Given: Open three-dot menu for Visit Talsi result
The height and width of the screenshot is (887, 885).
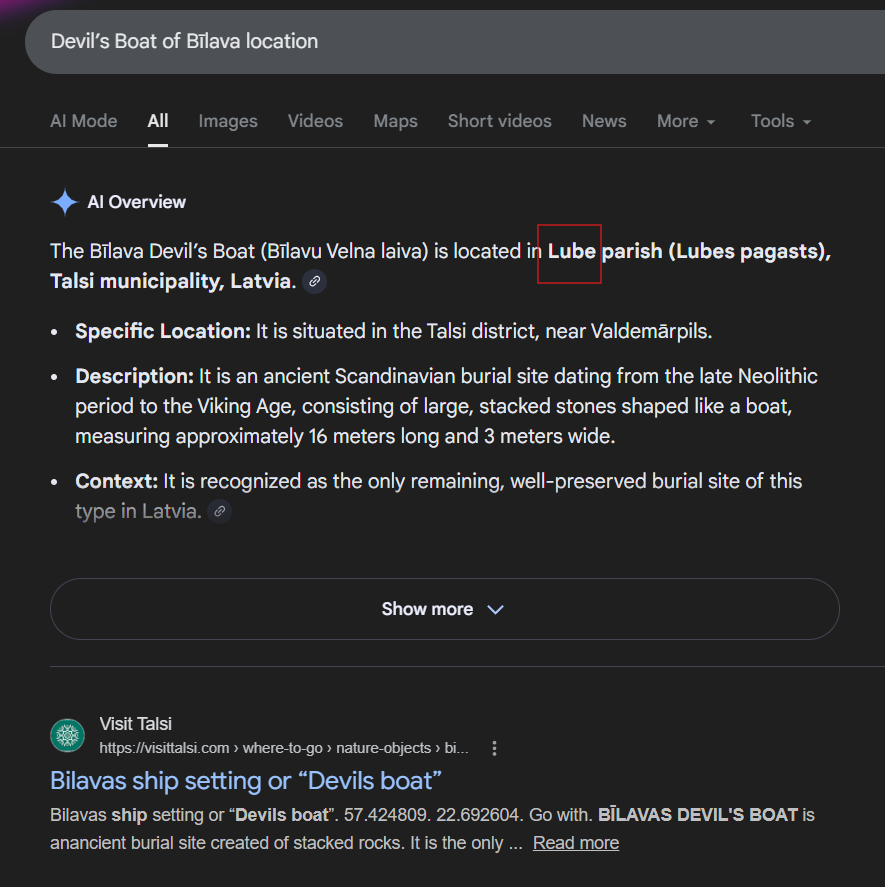Looking at the screenshot, I should coord(495,748).
